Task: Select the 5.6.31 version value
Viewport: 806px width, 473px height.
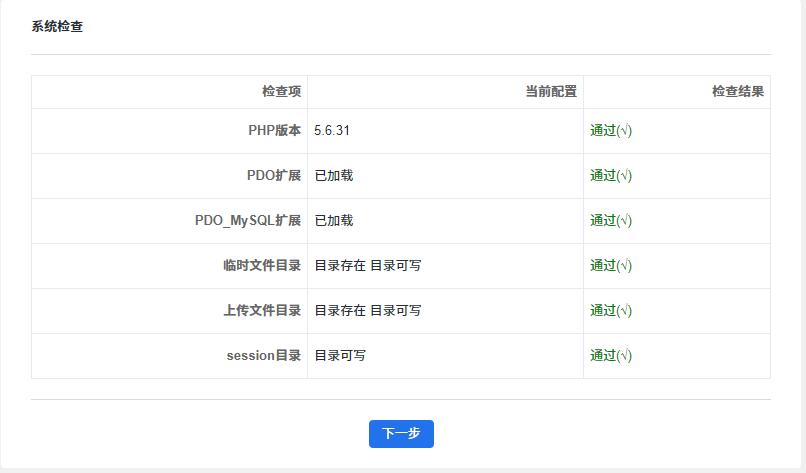Action: (x=332, y=131)
